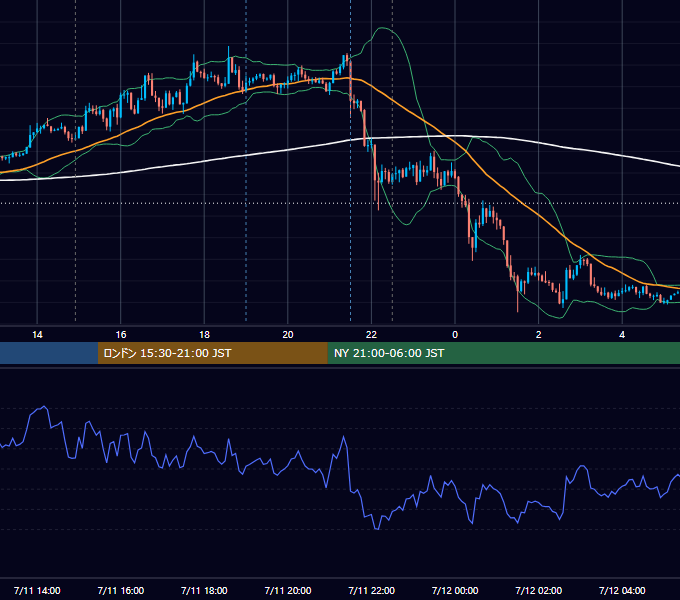Click the 0 hour label on price chart axis
The image size is (680, 600).
[x=455, y=335]
